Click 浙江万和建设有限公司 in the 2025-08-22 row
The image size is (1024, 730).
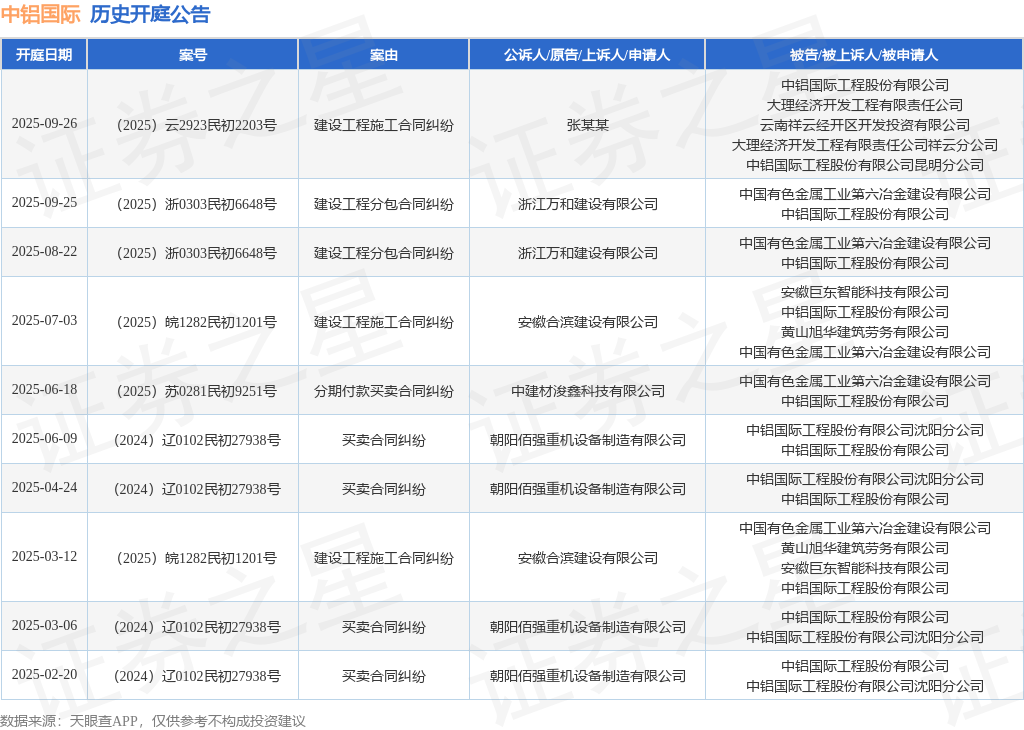587,253
